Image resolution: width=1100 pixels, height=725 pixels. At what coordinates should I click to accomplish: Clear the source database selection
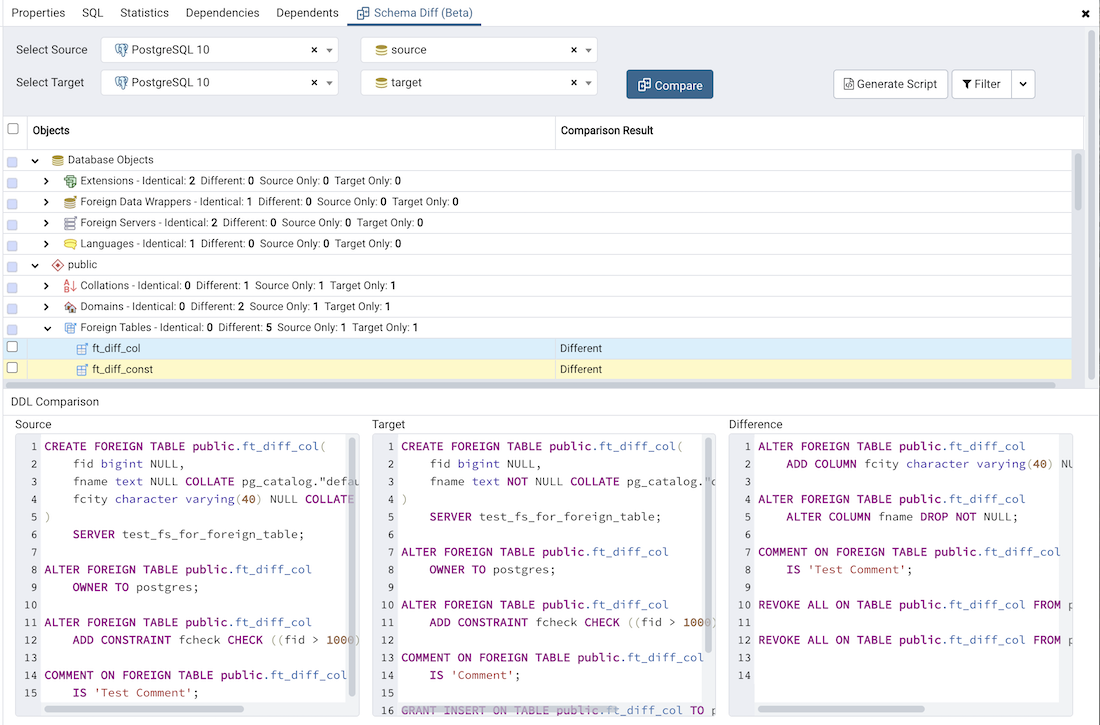point(573,50)
